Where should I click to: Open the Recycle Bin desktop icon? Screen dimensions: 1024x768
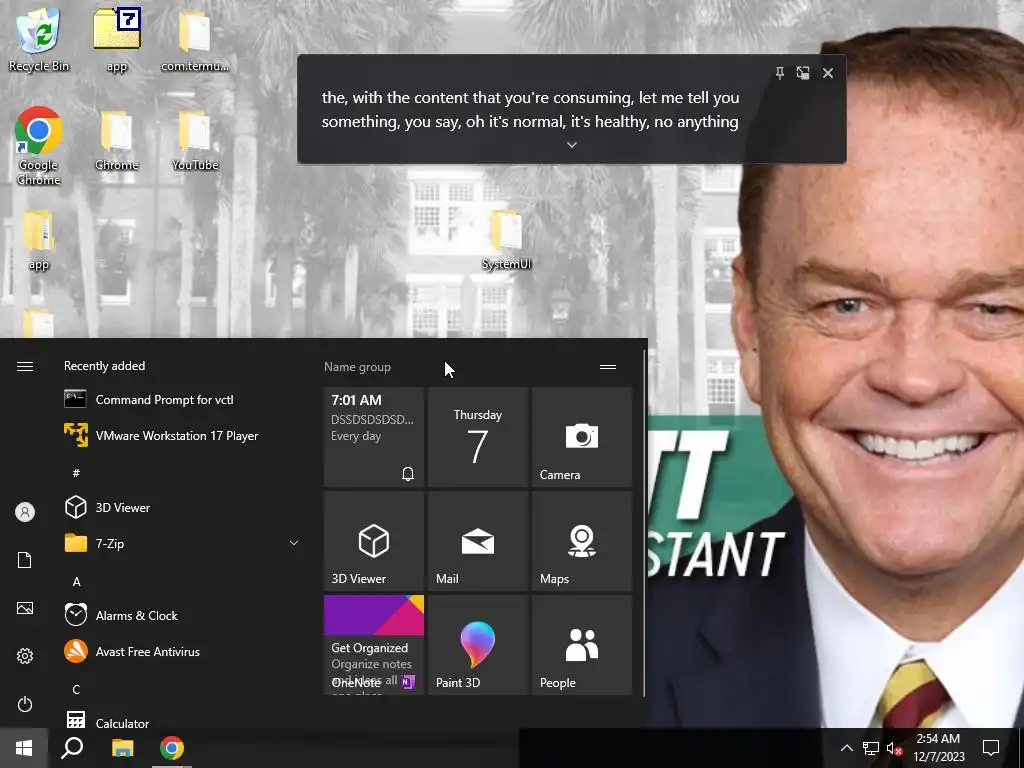[x=39, y=39]
